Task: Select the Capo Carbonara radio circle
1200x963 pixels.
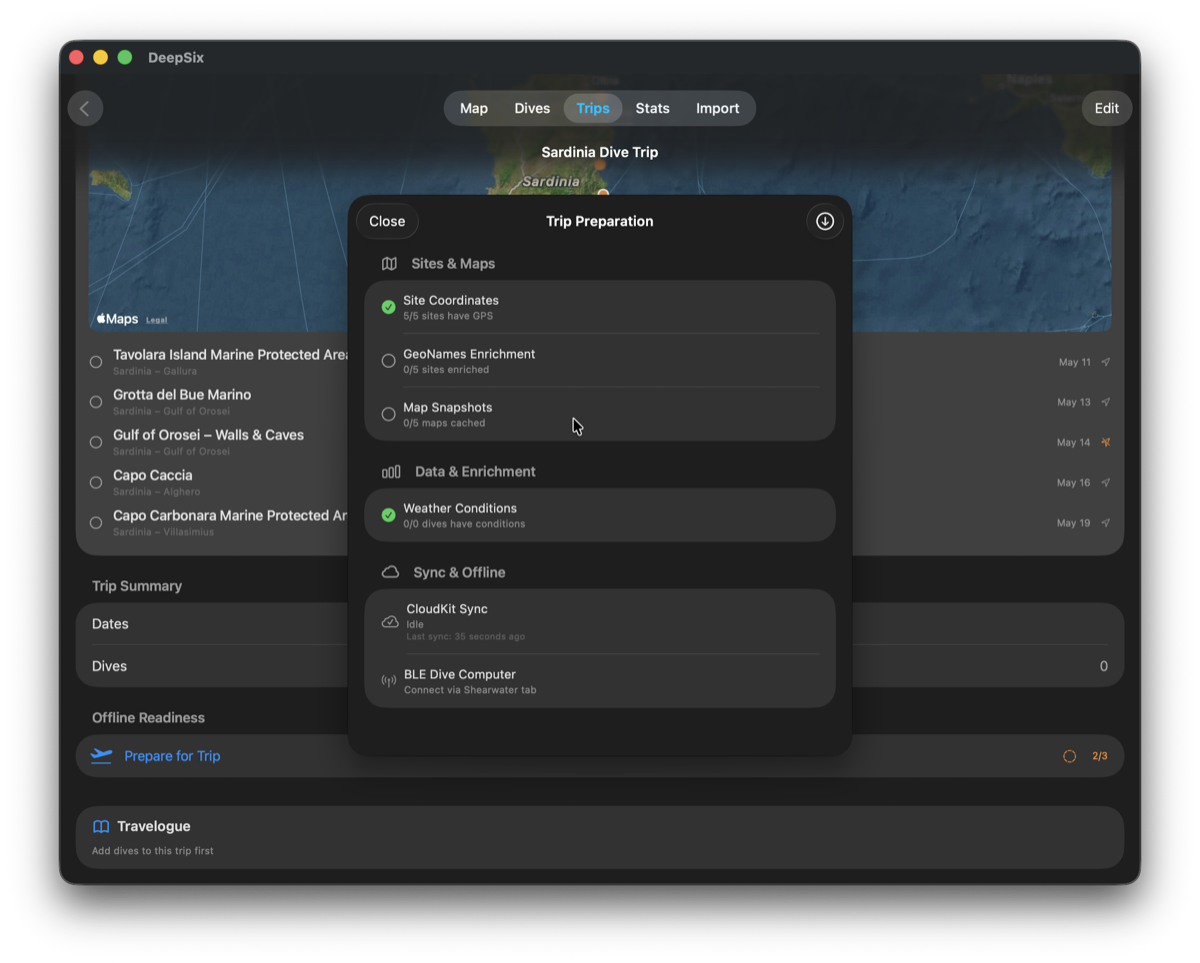Action: (x=96, y=522)
